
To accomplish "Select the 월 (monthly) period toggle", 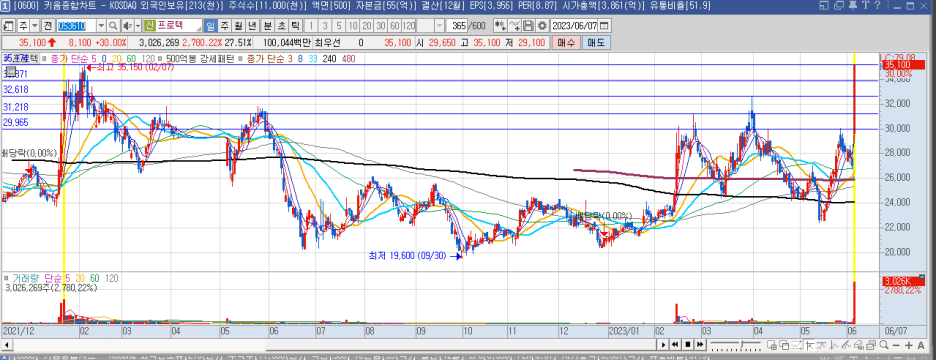I will (238, 26).
